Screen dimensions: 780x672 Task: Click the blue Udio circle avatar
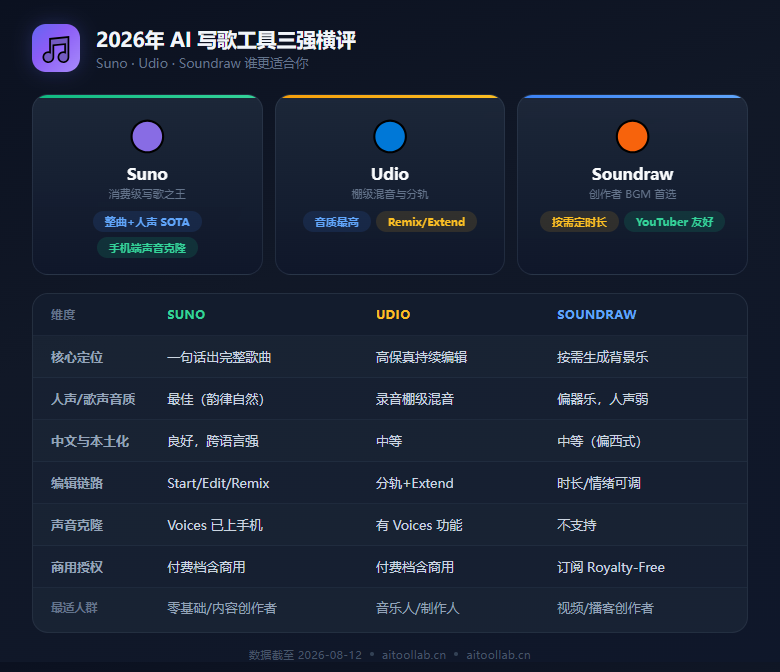[x=390, y=136]
